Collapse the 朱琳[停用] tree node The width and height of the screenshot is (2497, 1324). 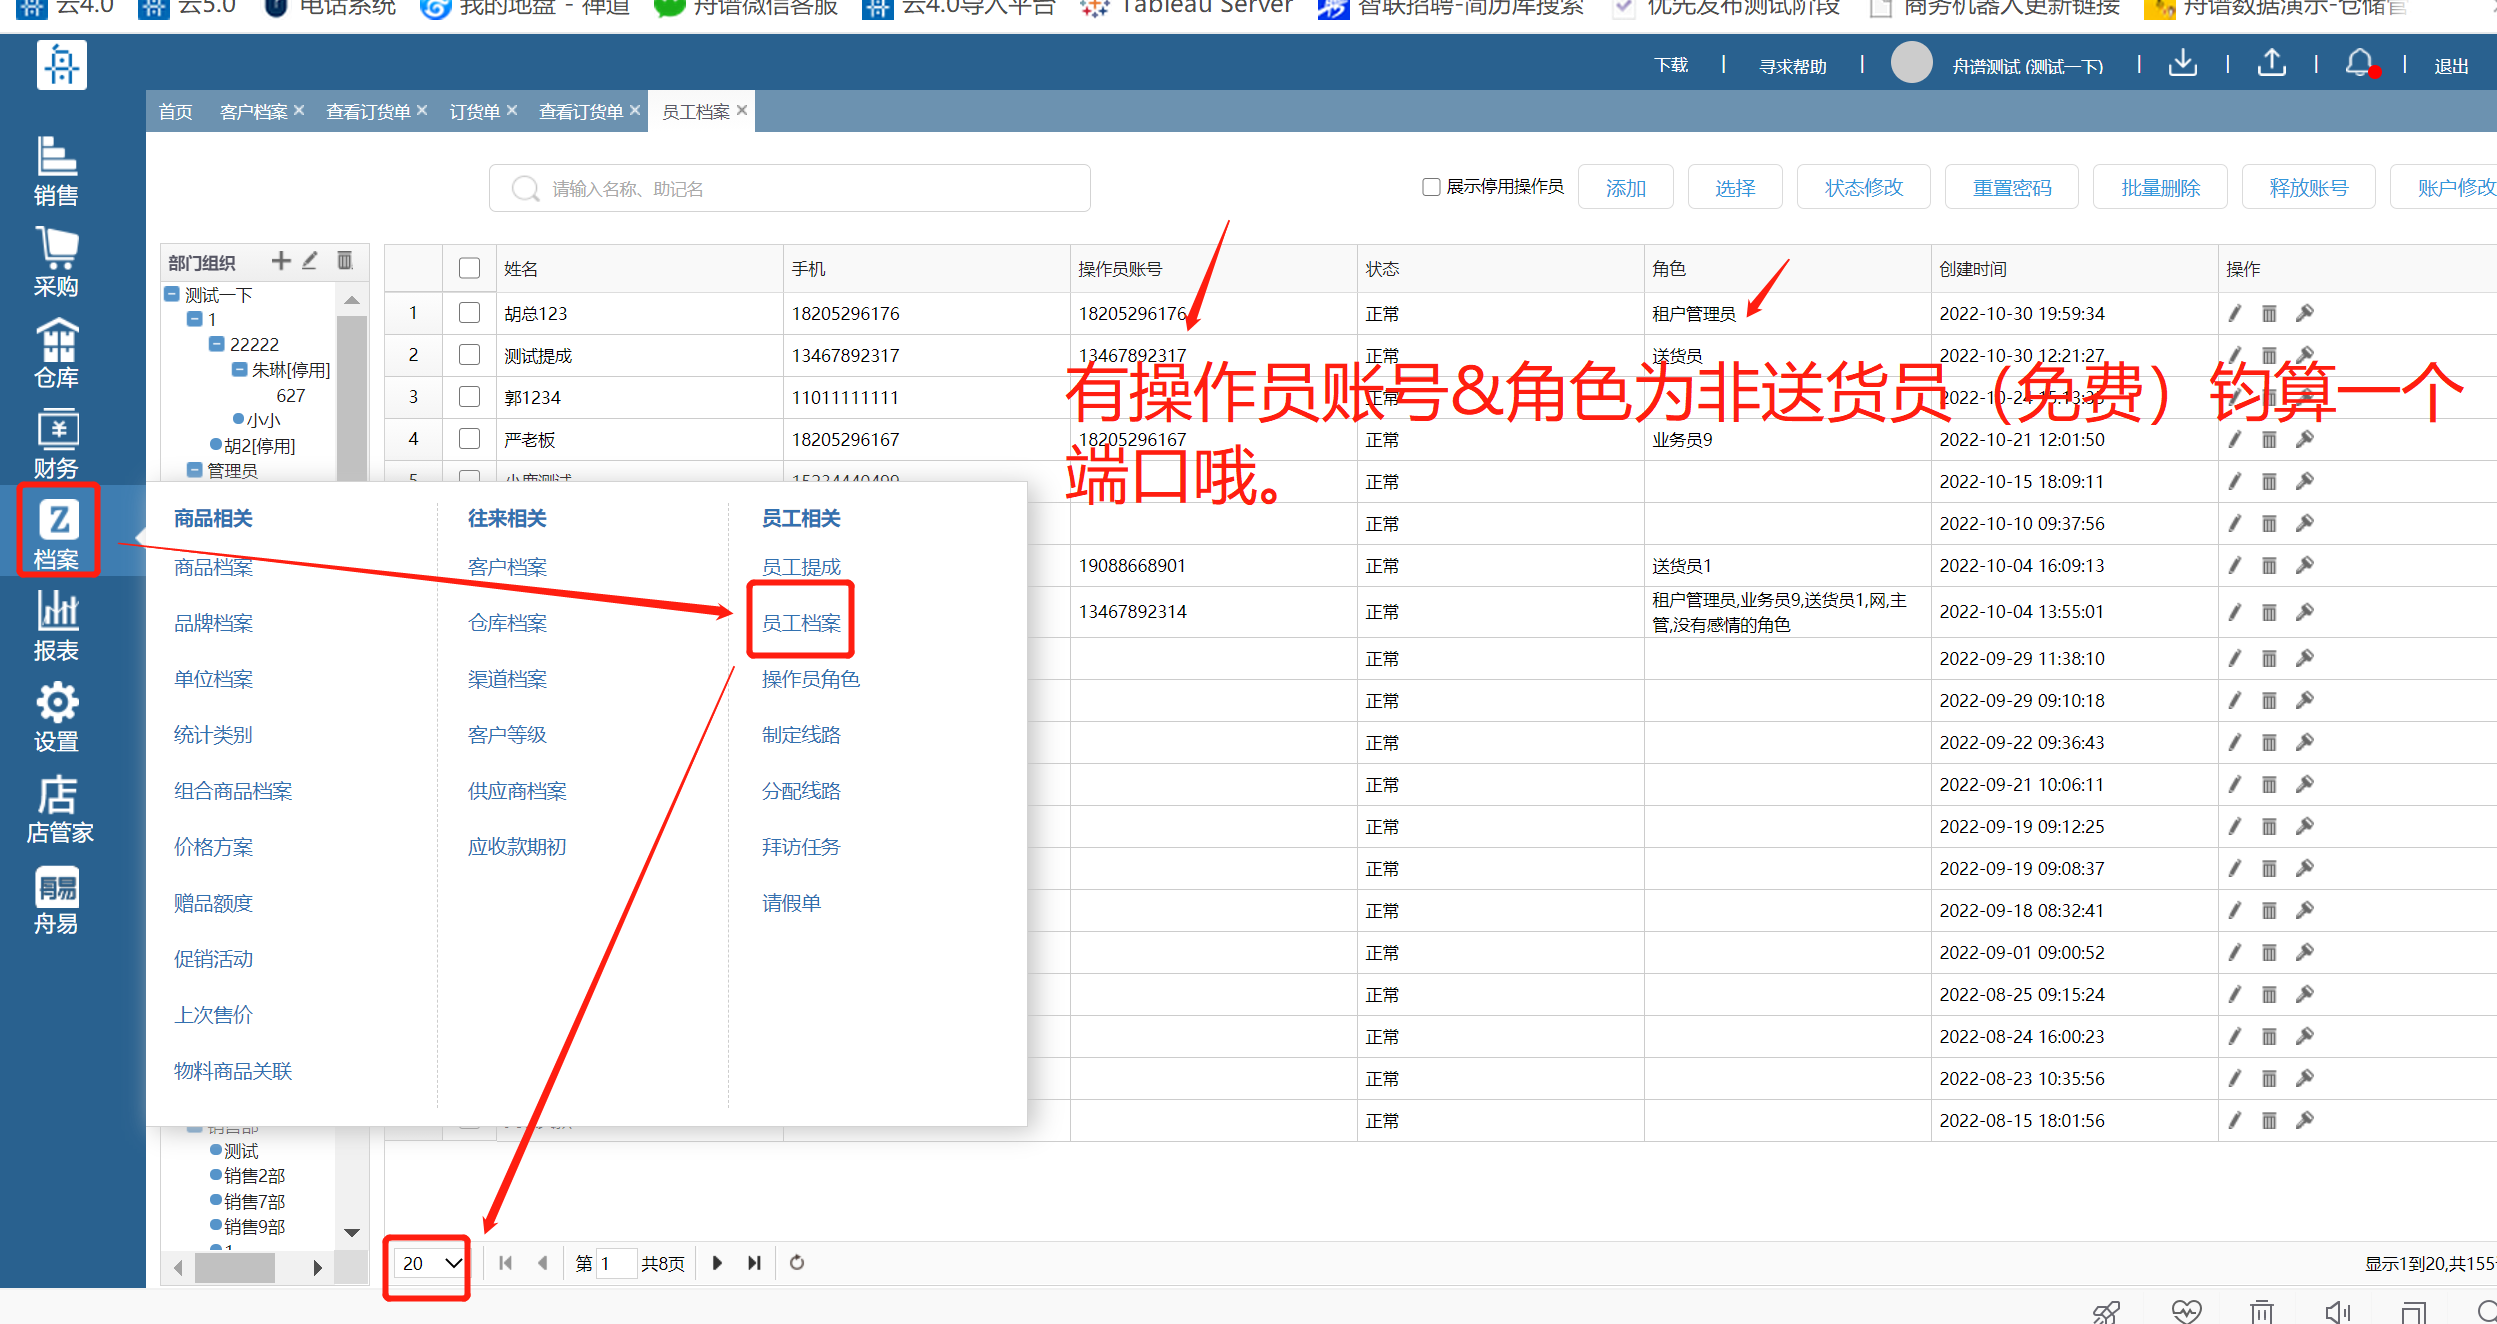pos(240,369)
